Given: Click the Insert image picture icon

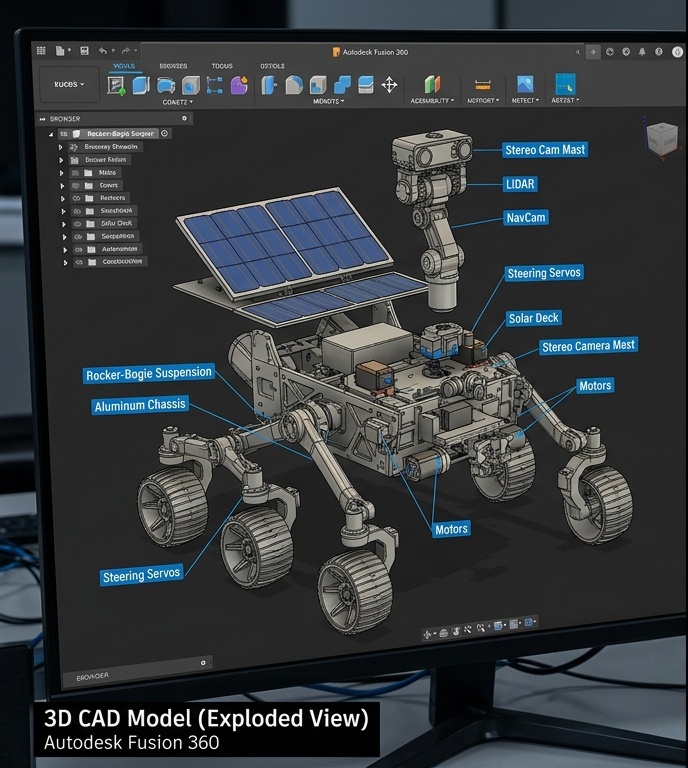Looking at the screenshot, I should pyautogui.click(x=525, y=84).
